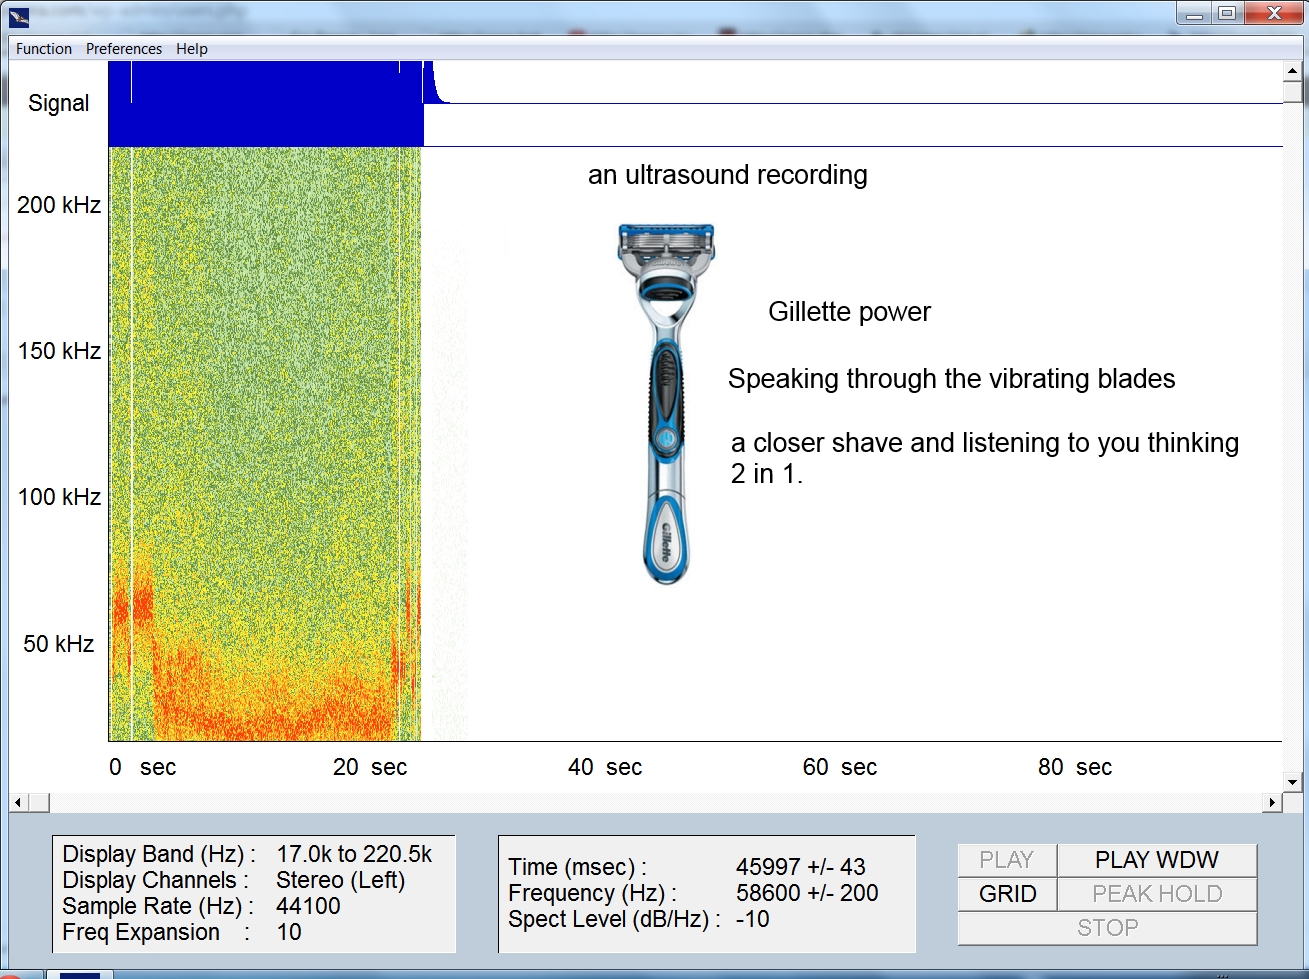Click the vertical scrollbar up arrow
Viewport: 1309px width, 979px height.
click(1292, 72)
